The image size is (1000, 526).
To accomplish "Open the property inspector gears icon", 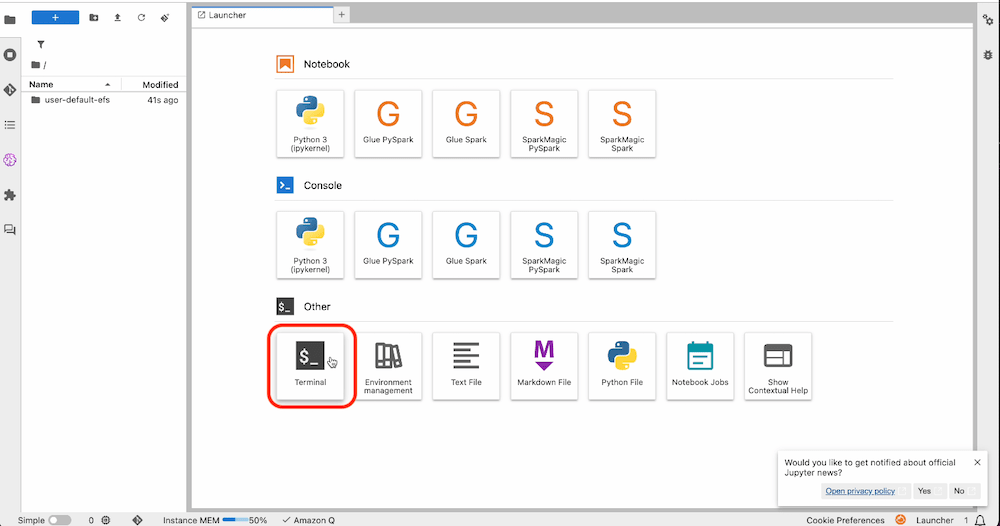I will click(x=988, y=20).
